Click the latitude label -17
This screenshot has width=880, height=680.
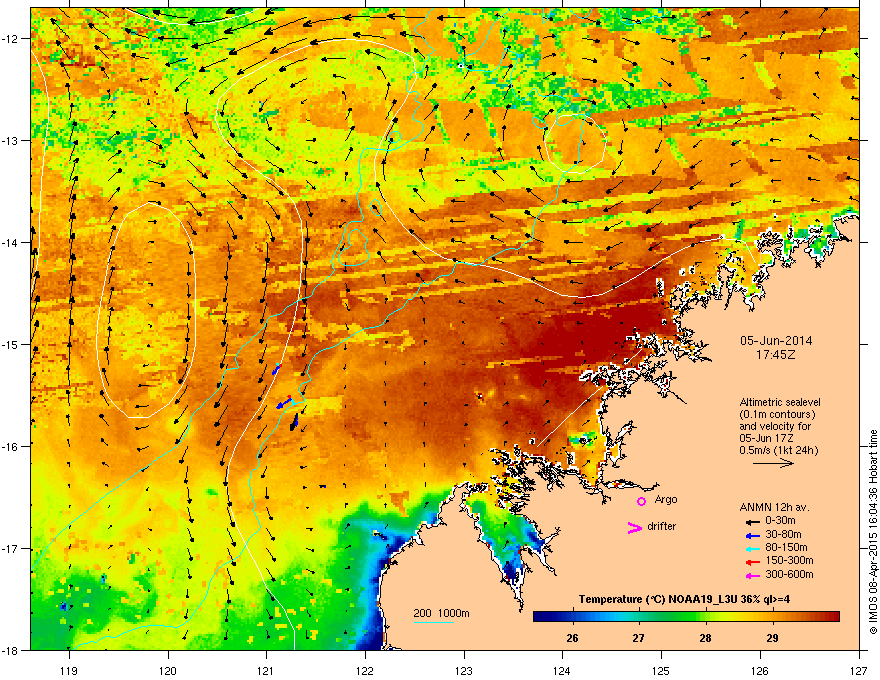[11, 548]
